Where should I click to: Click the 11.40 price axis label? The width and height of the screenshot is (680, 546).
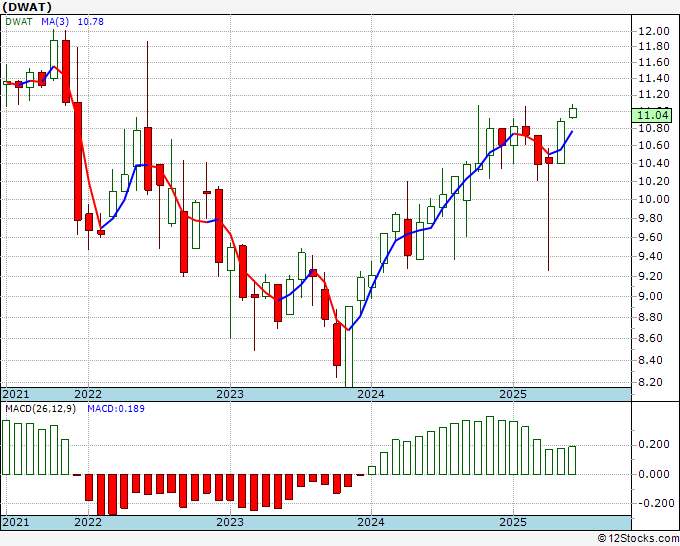(654, 78)
